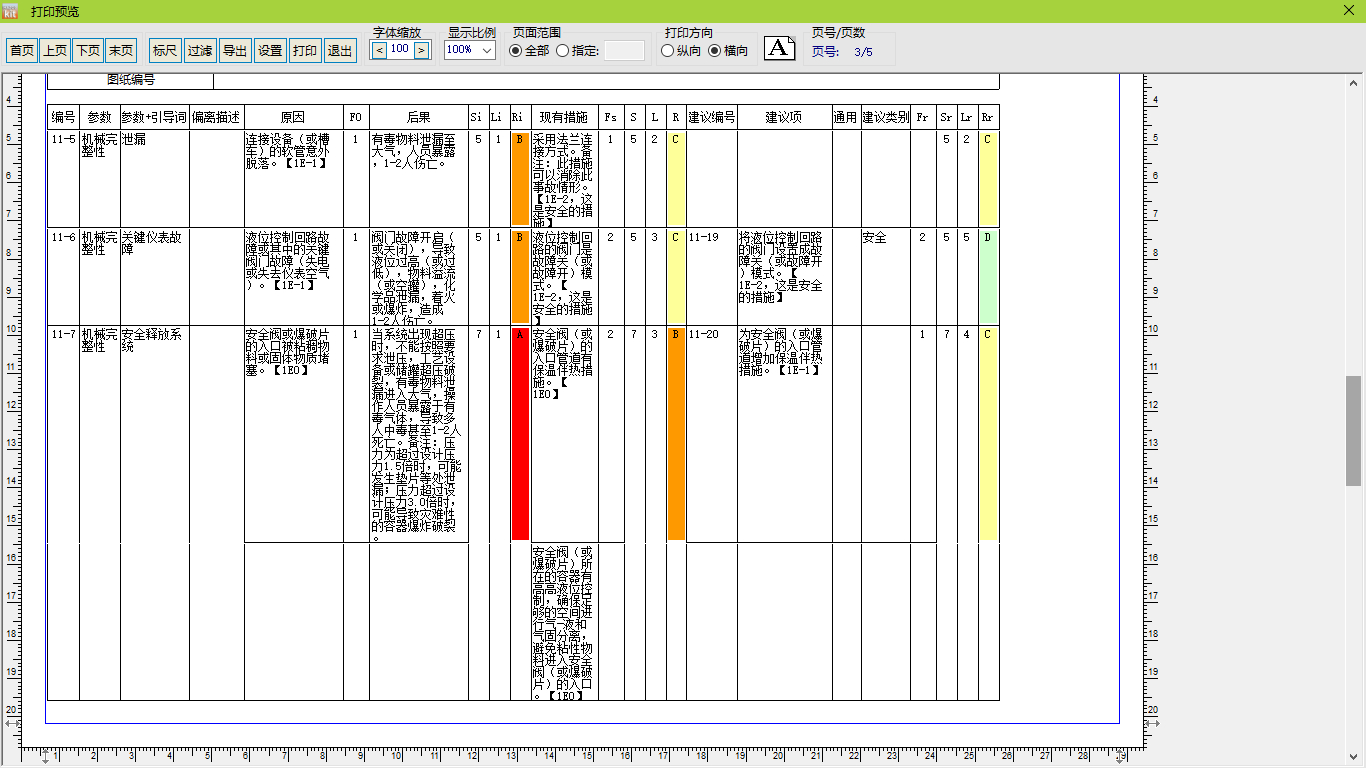1366x768 pixels.
Task: Select the 指定 page range radio
Action: pyautogui.click(x=577, y=51)
